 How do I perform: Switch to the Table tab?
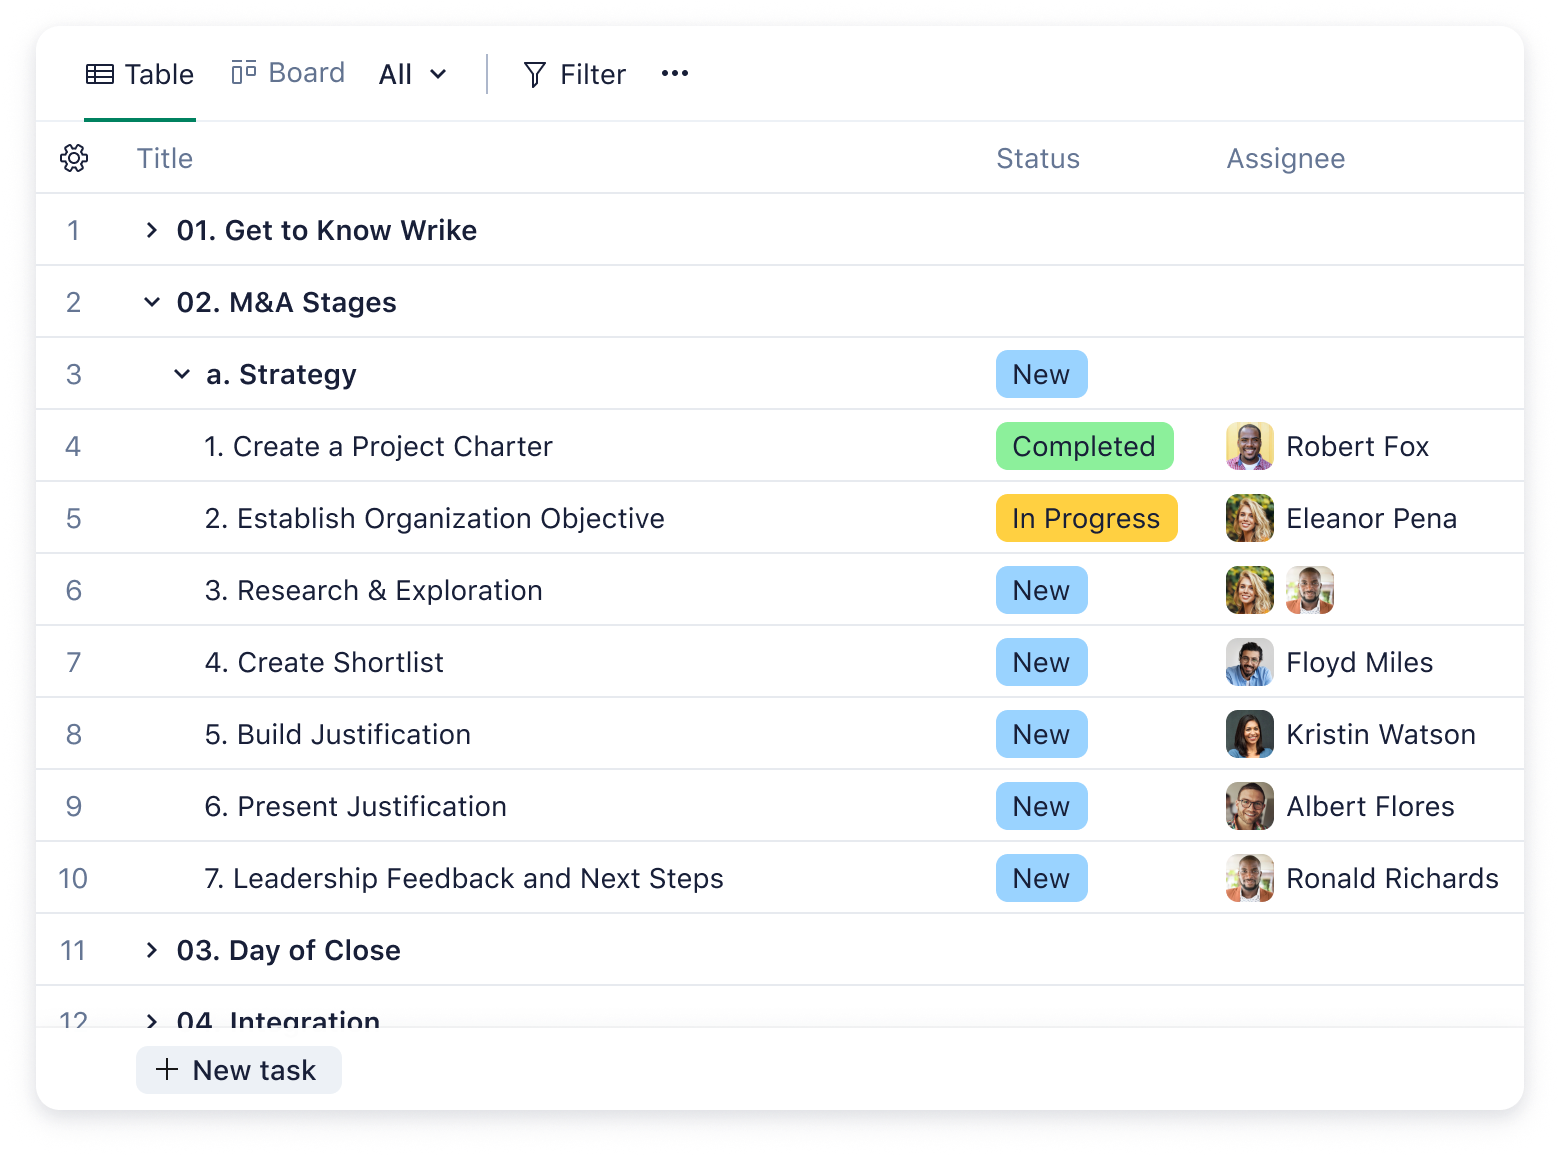coord(140,74)
